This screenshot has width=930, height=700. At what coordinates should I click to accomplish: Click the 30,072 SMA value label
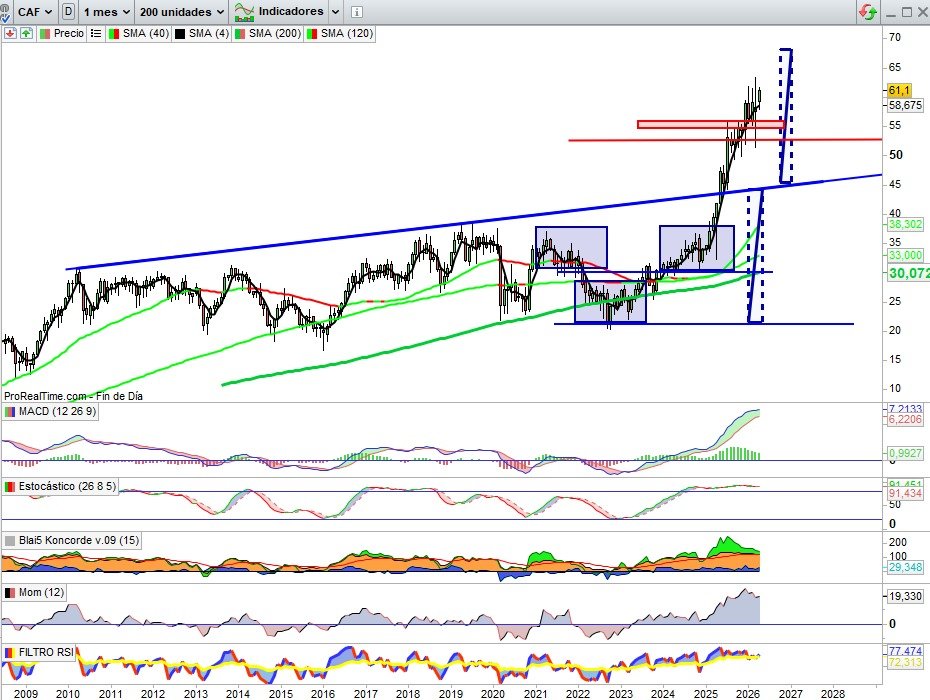pos(908,273)
